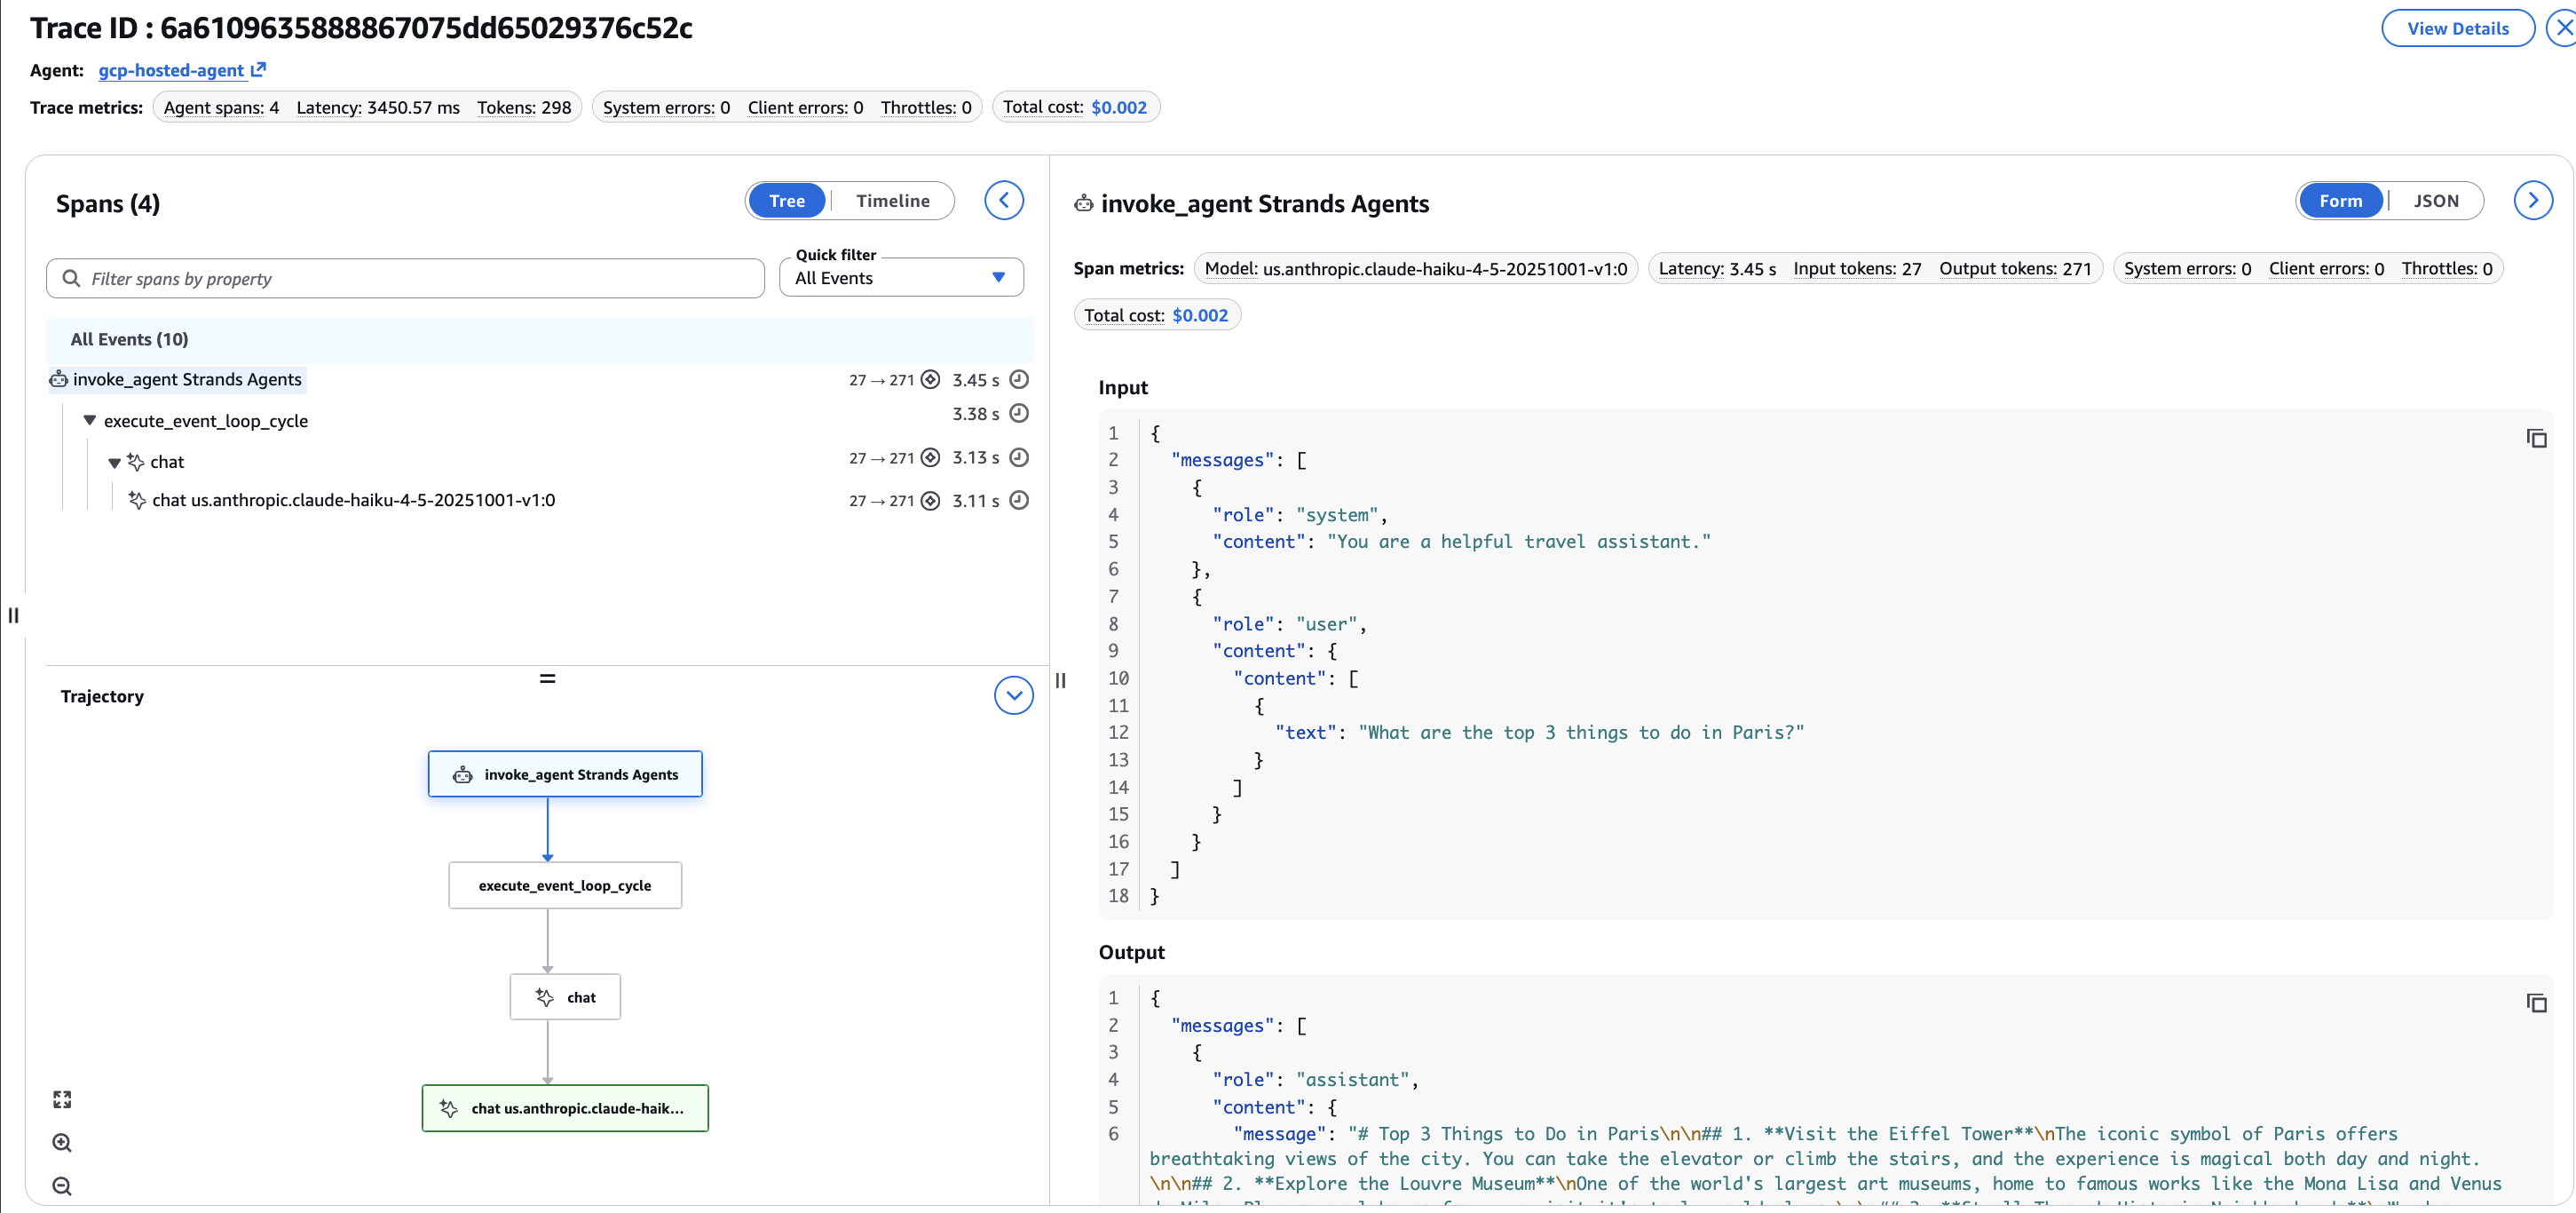Viewport: 2576px width, 1213px height.
Task: Switch spans view to Timeline
Action: 892,201
